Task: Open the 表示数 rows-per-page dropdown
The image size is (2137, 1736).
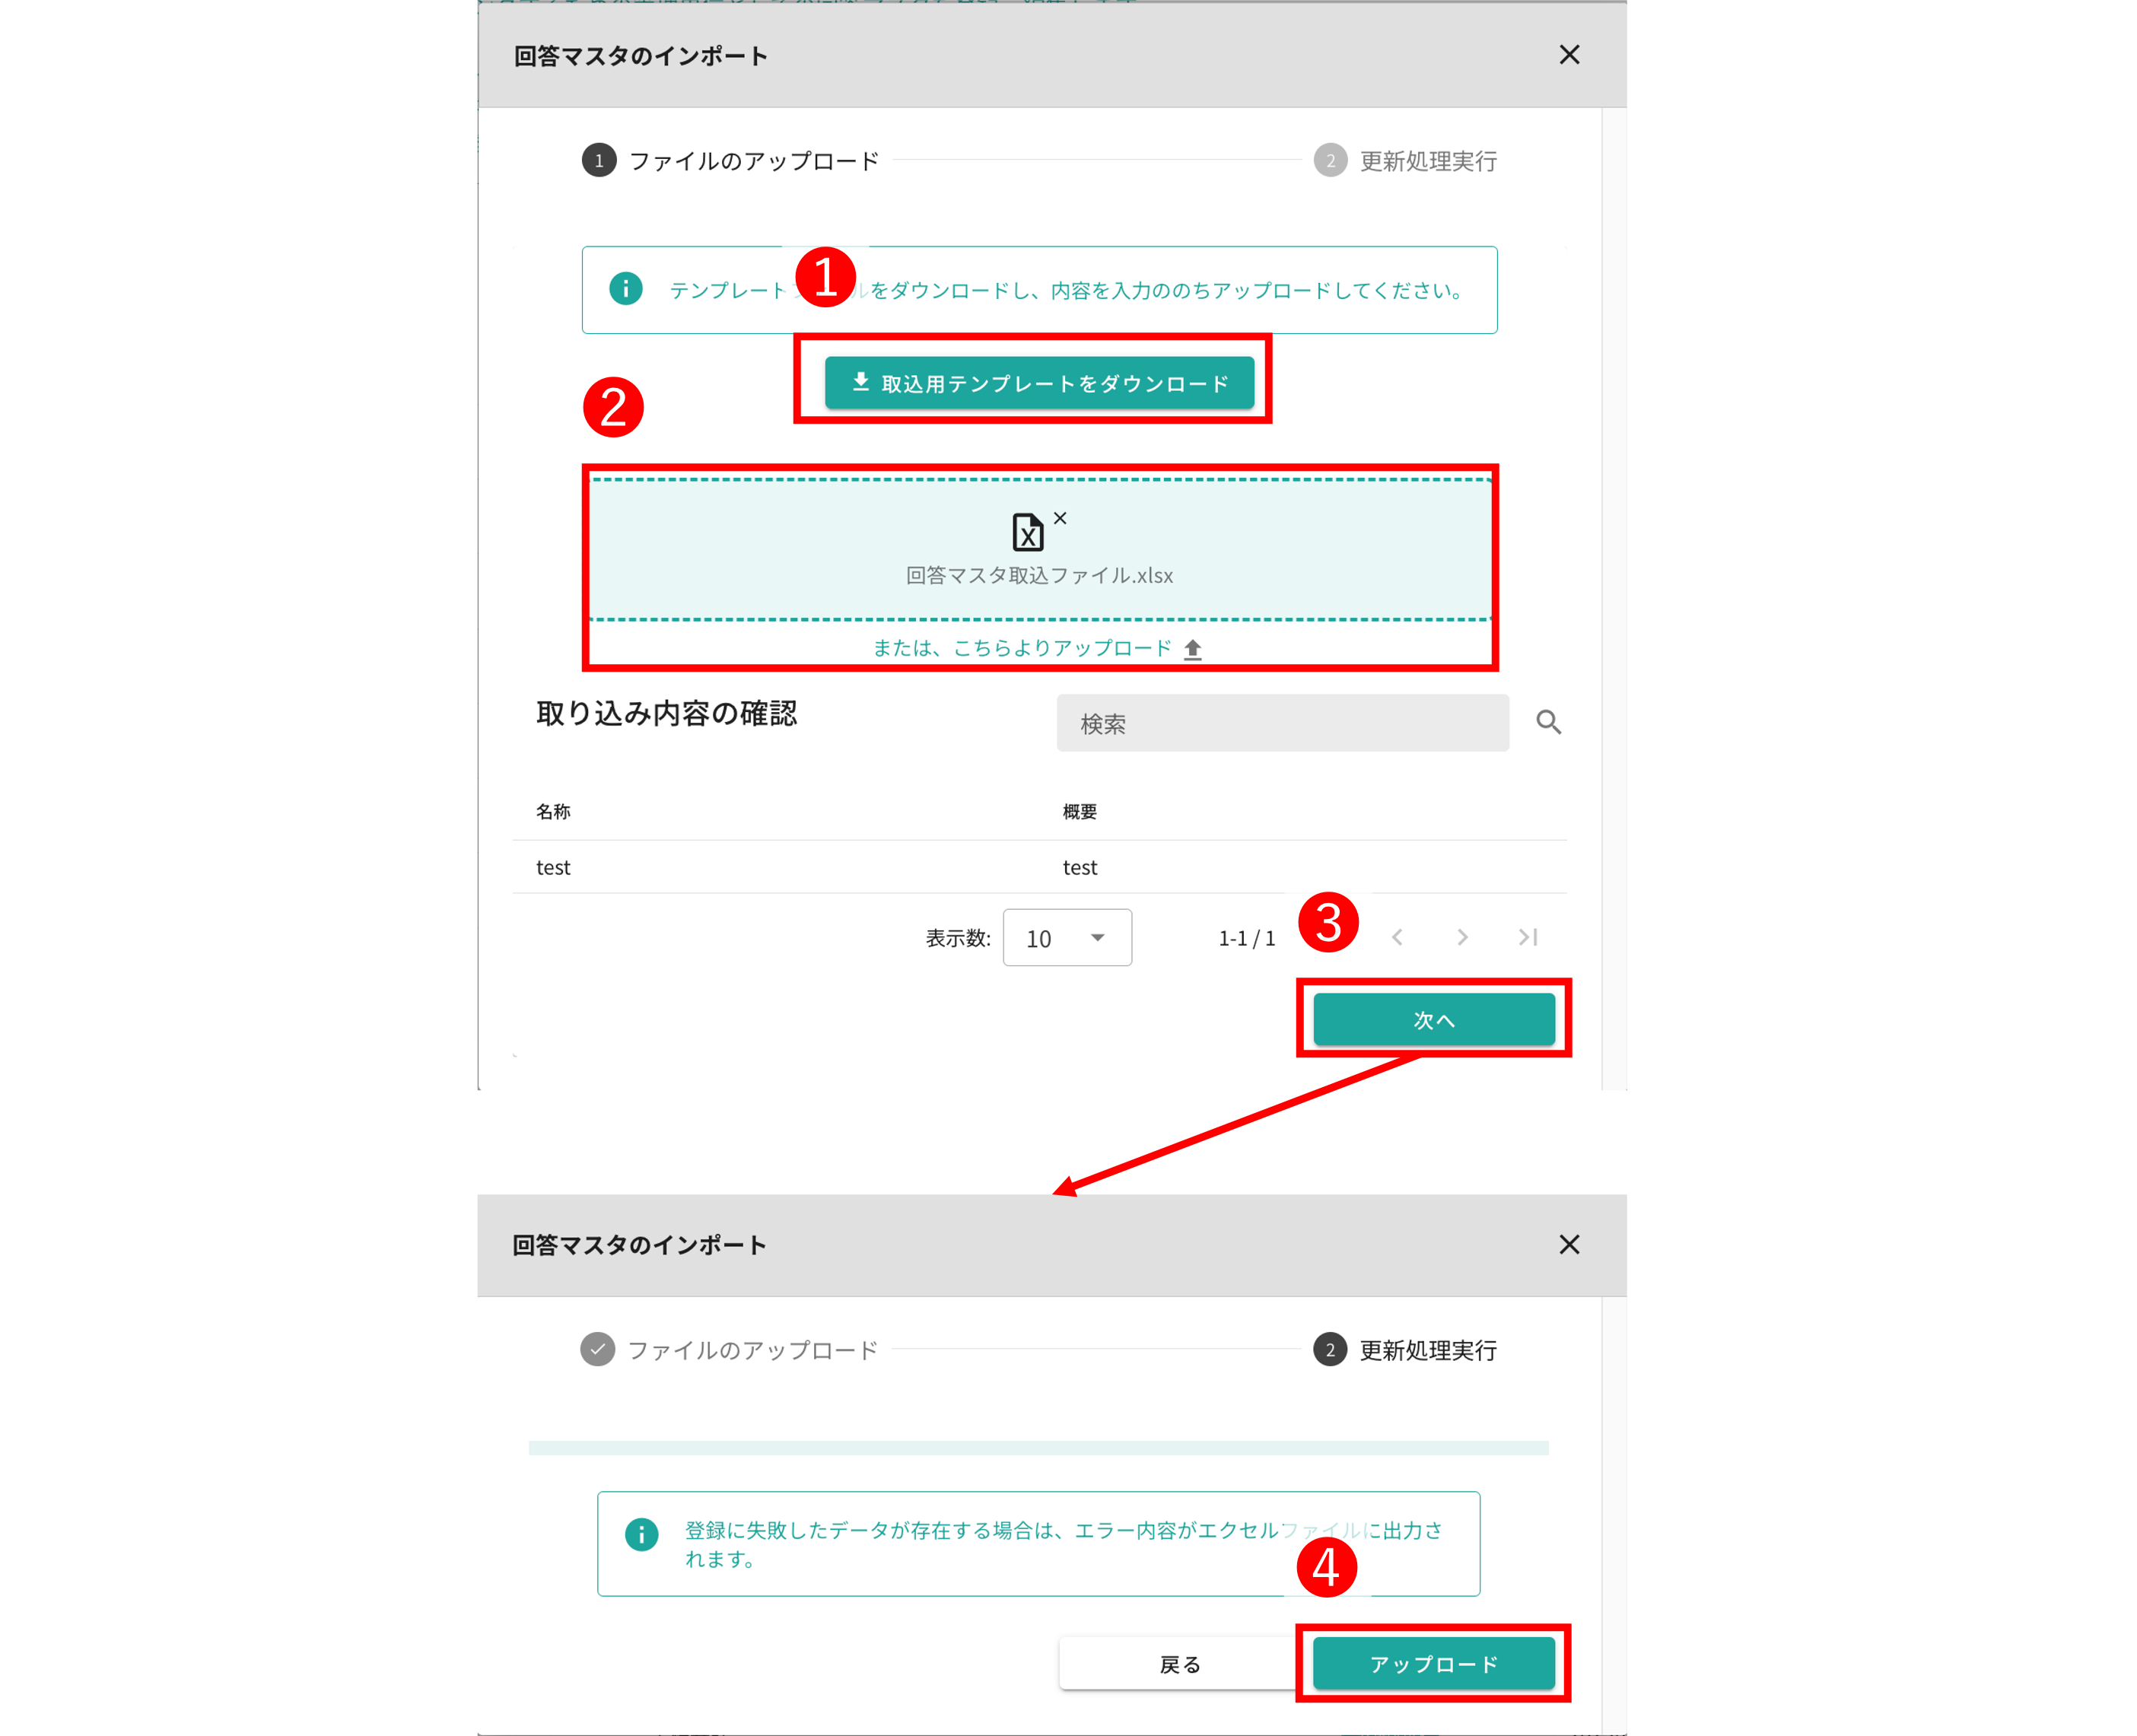Action: click(x=1067, y=938)
